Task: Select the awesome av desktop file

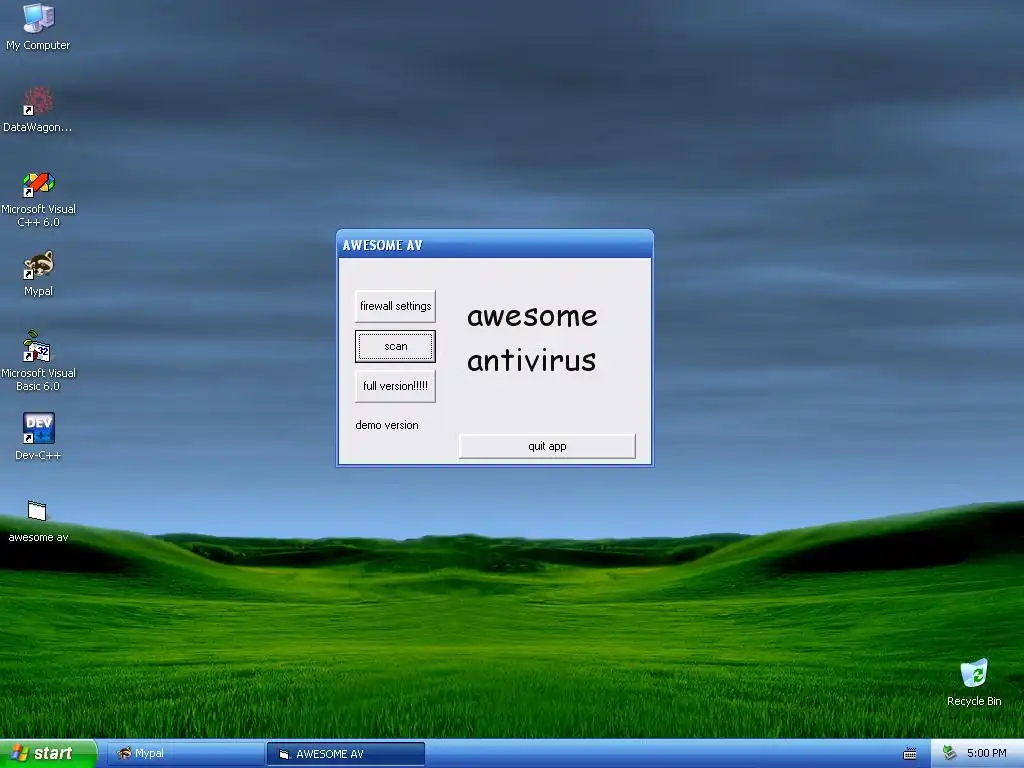Action: pyautogui.click(x=38, y=521)
